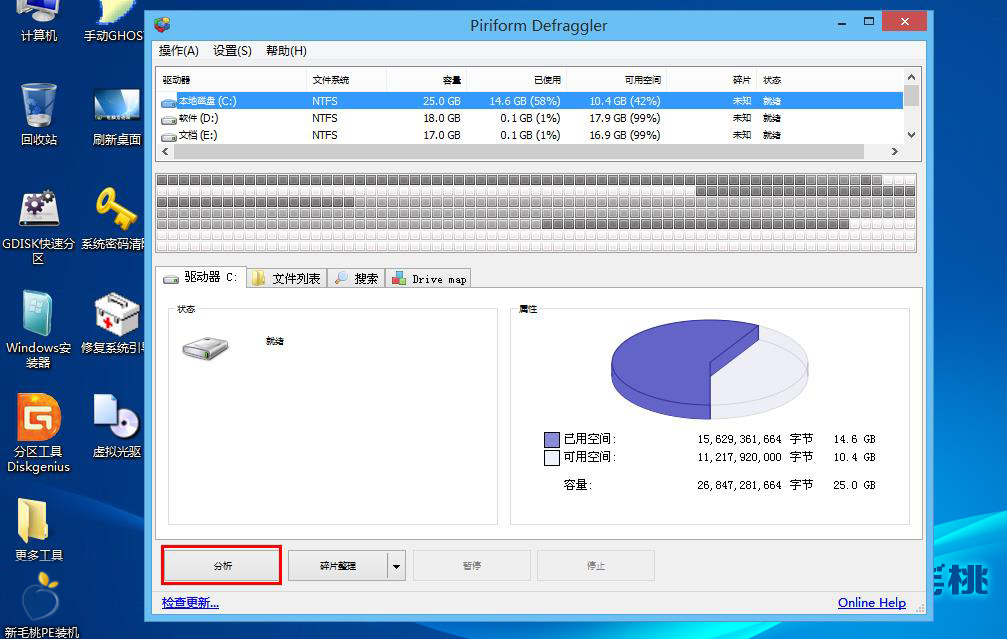Click the 11,217,920,000 free bytes value
The width and height of the screenshot is (1007, 639).
[x=739, y=457]
